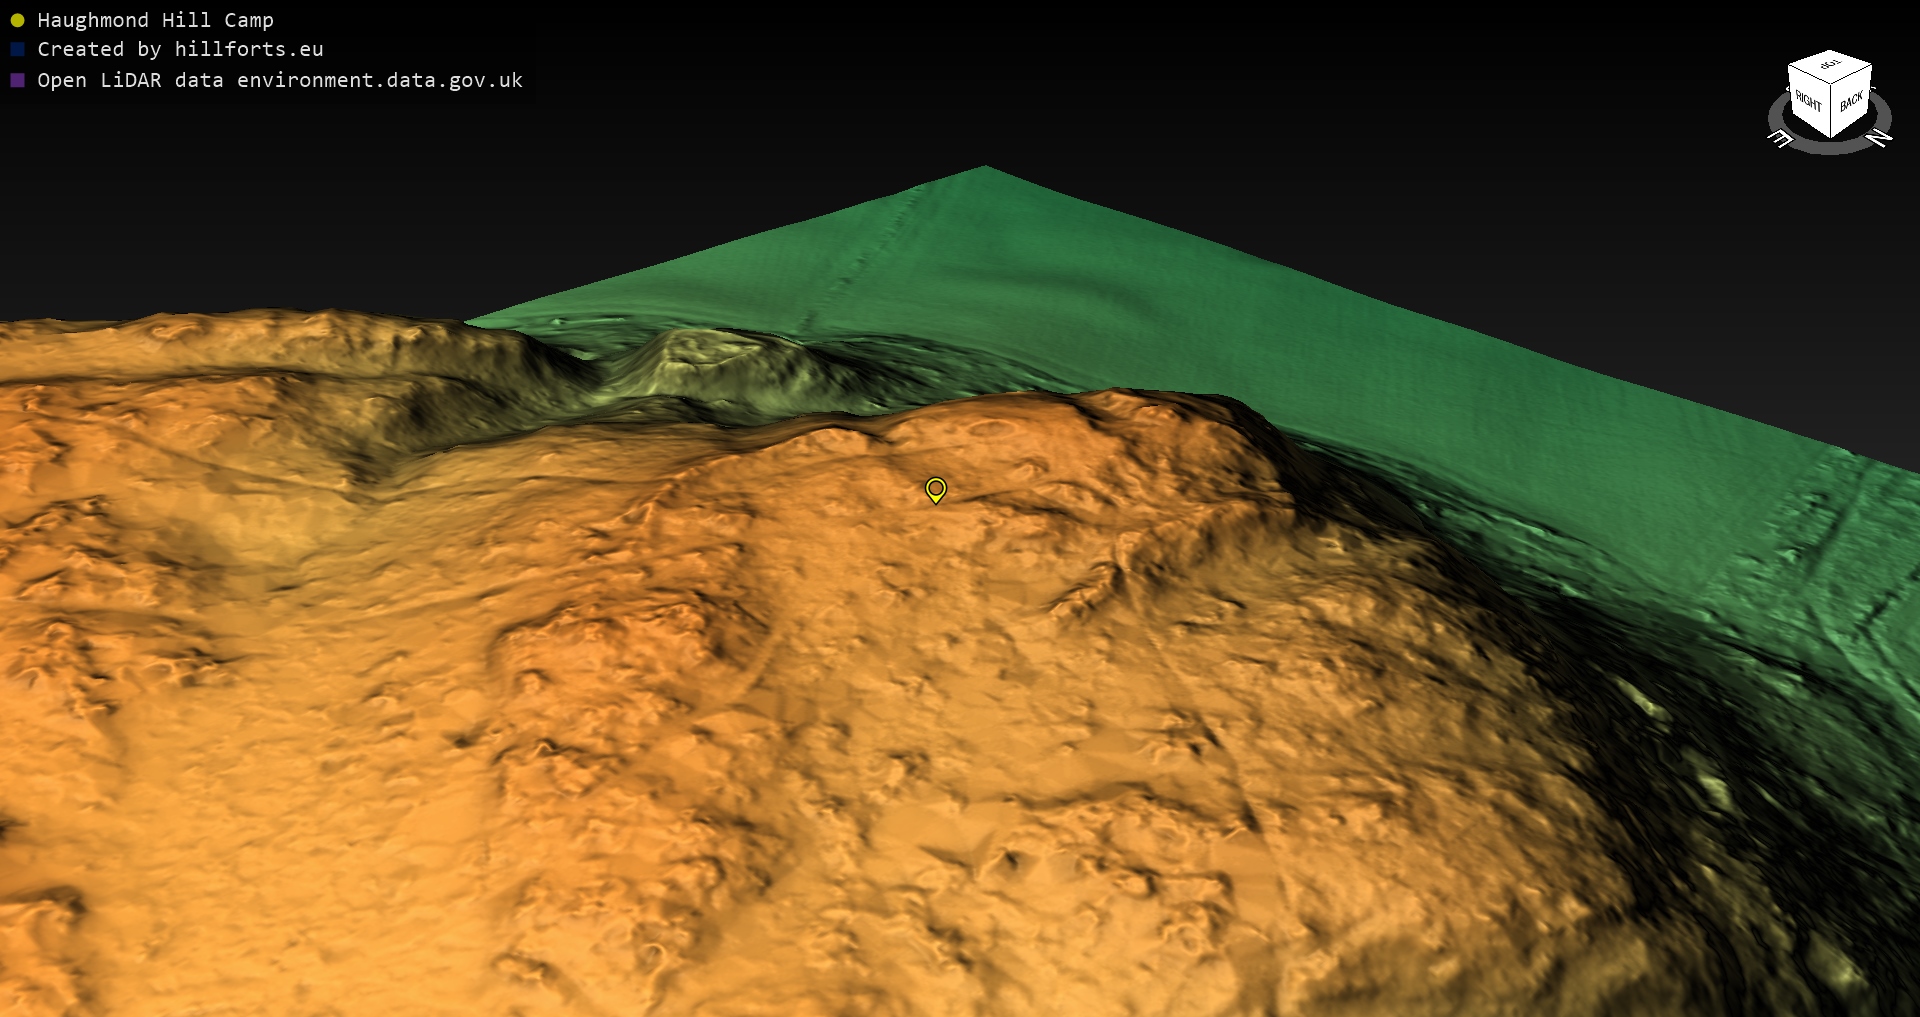Open the environment.data.gov.uk link text
The image size is (1920, 1017).
tap(379, 81)
